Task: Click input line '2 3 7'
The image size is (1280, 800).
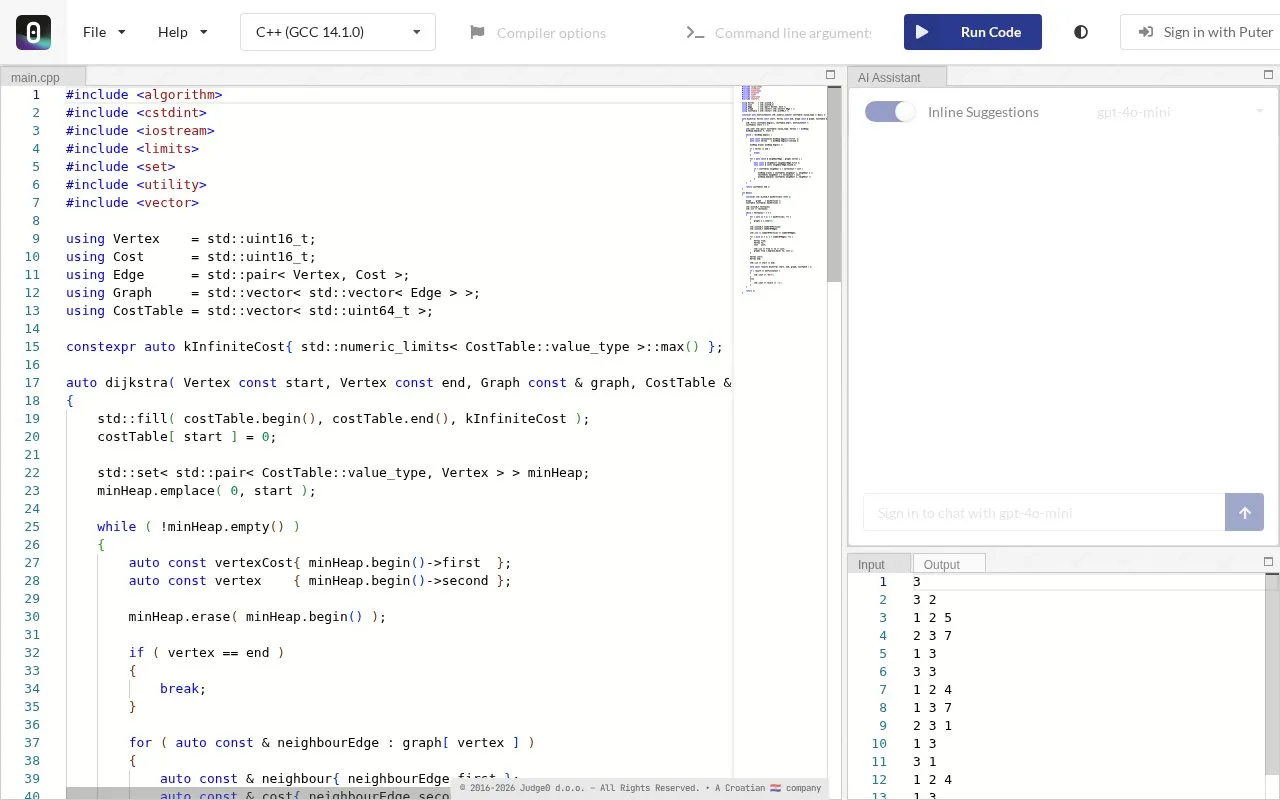Action: (x=932, y=636)
